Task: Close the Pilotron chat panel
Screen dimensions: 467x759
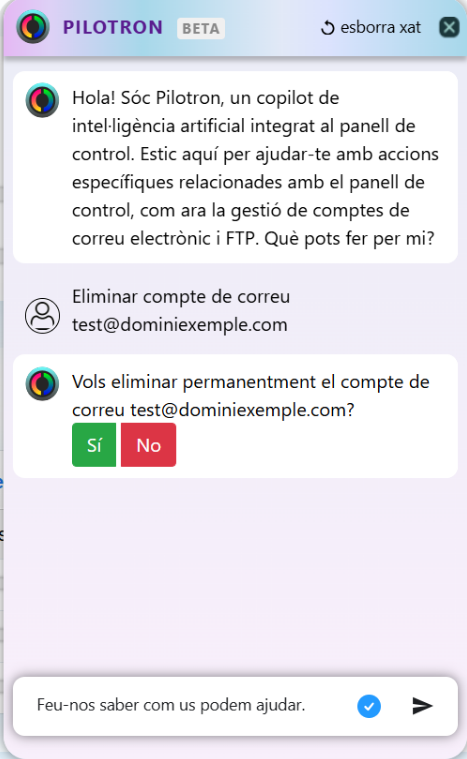Action: point(449,27)
